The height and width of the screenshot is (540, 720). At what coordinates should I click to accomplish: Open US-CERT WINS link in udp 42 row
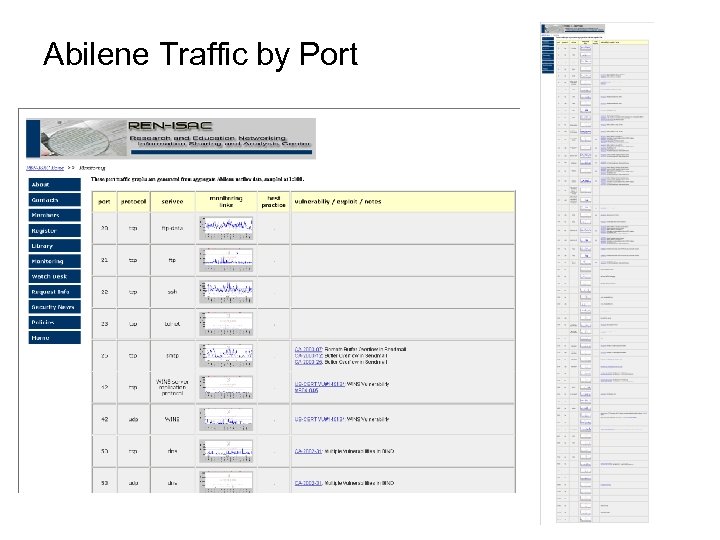[x=320, y=419]
